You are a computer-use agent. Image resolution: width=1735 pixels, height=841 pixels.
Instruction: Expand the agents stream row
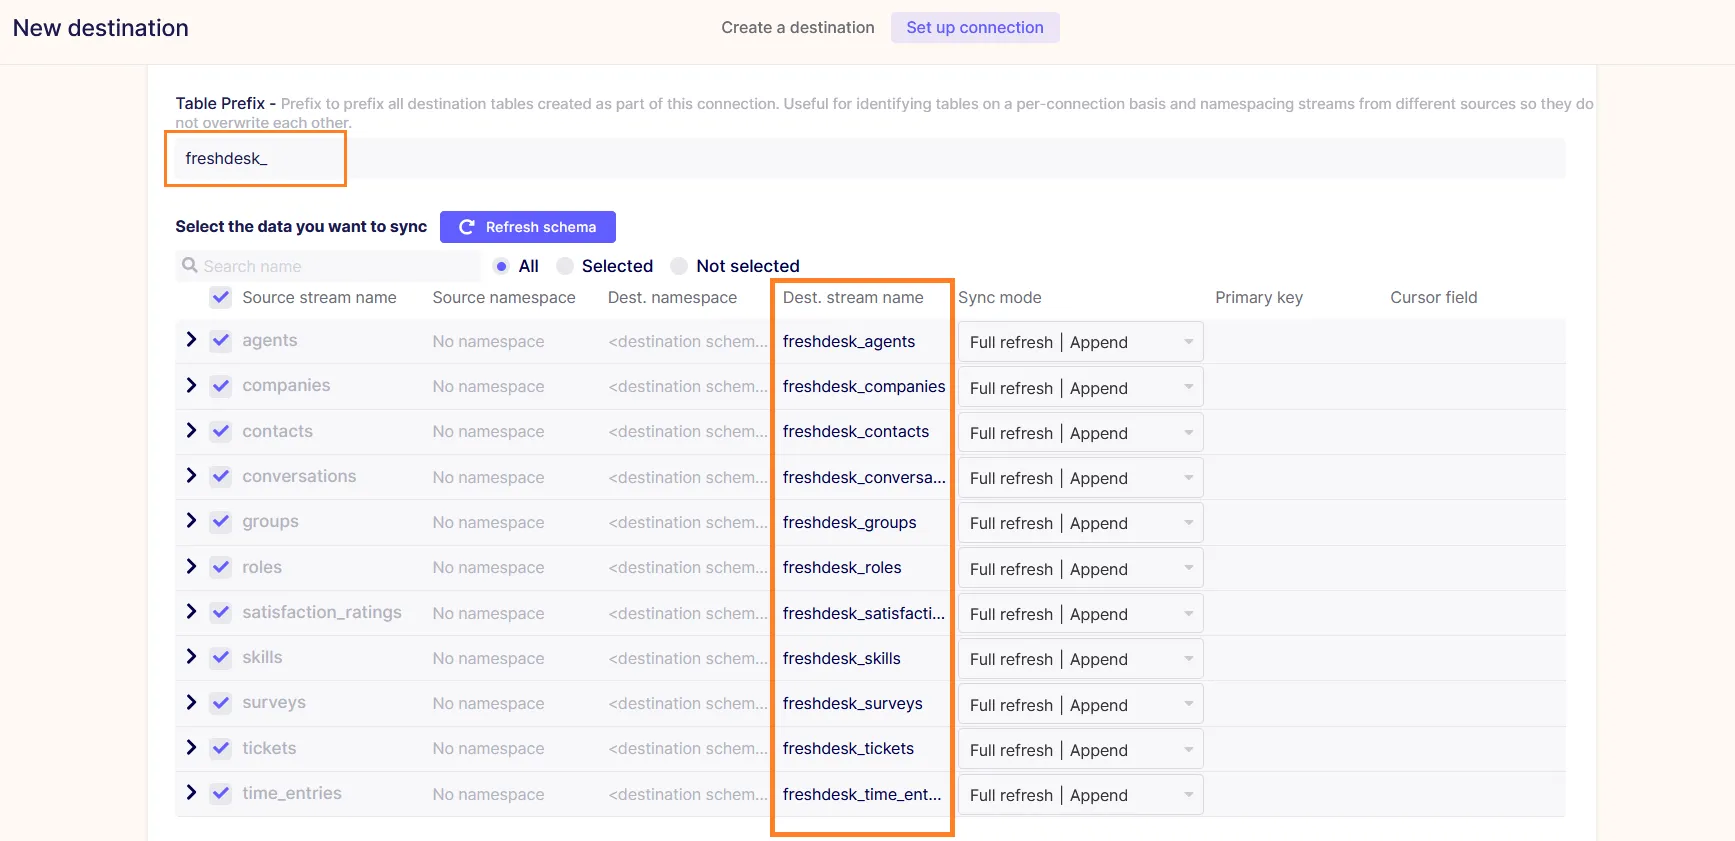pyautogui.click(x=191, y=340)
